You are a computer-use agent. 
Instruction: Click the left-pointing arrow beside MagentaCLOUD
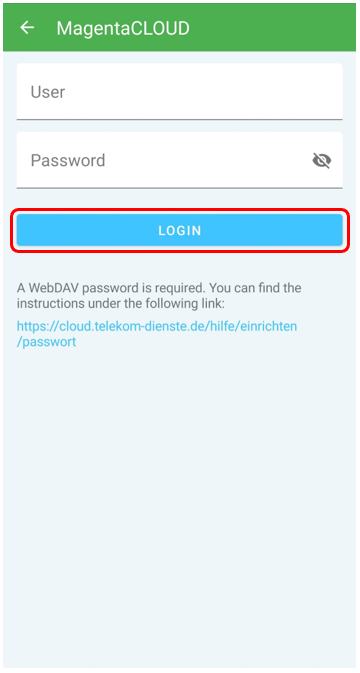tap(27, 27)
